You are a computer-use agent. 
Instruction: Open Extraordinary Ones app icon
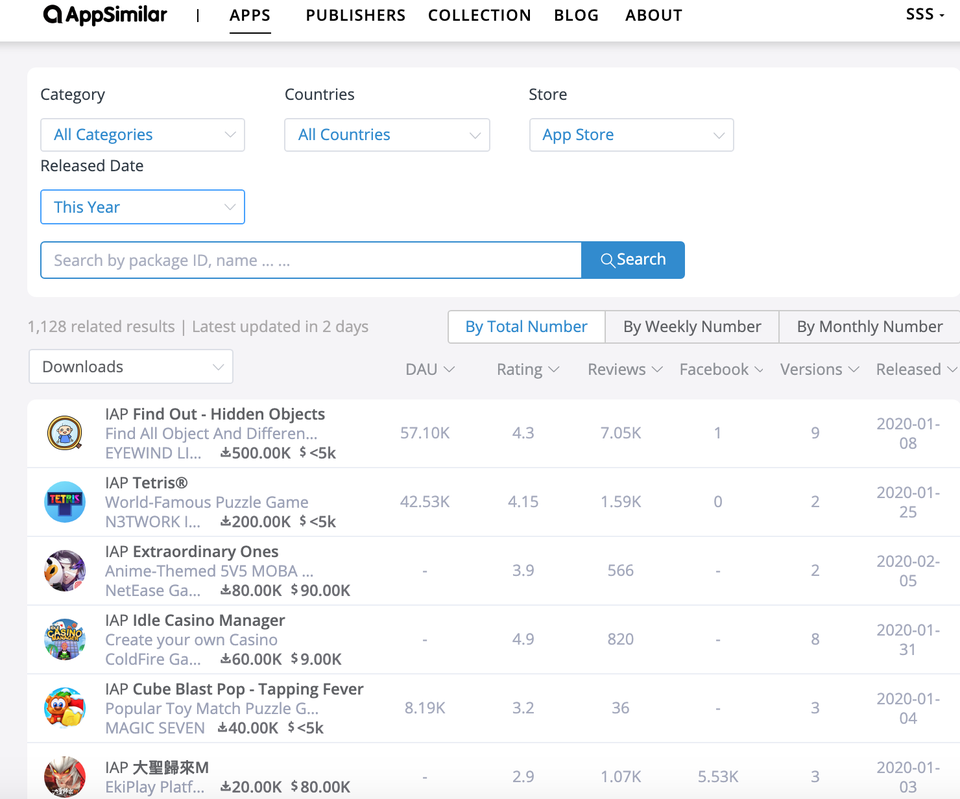tap(65, 570)
